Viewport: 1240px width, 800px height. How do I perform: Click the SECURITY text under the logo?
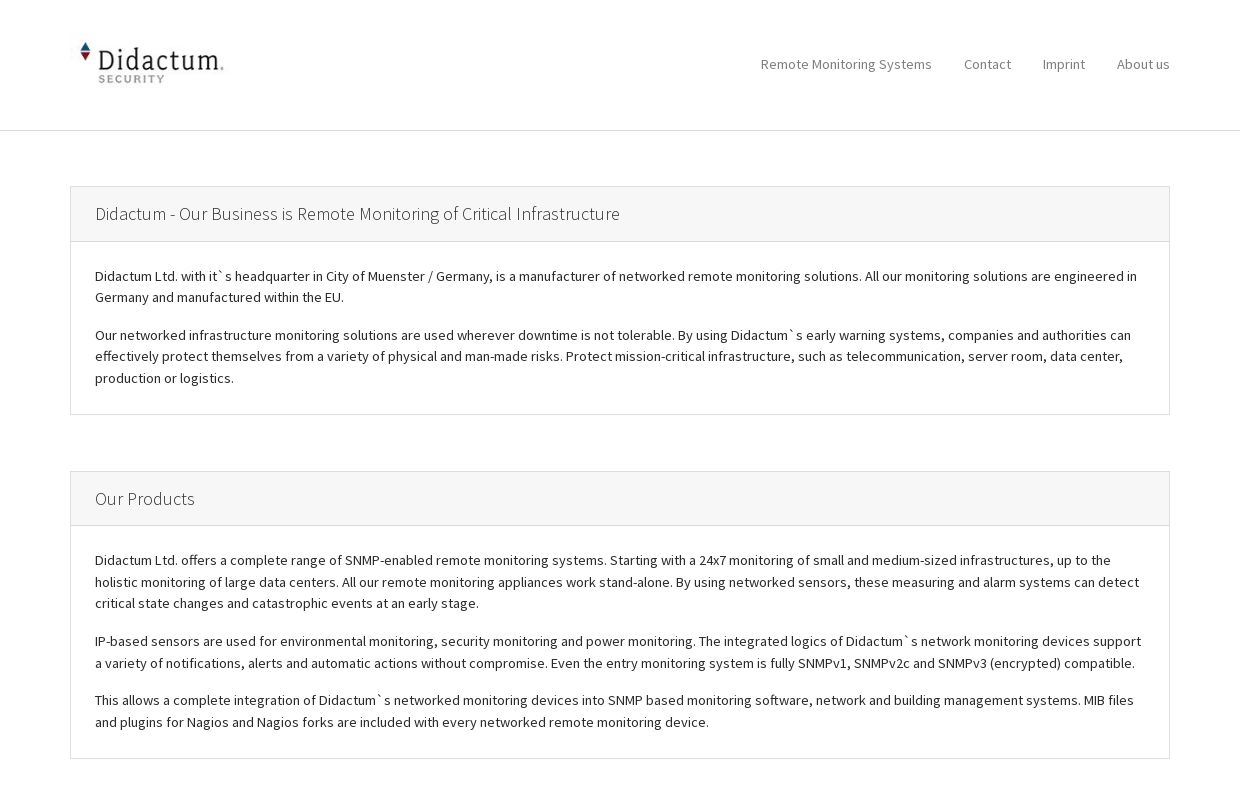131,79
